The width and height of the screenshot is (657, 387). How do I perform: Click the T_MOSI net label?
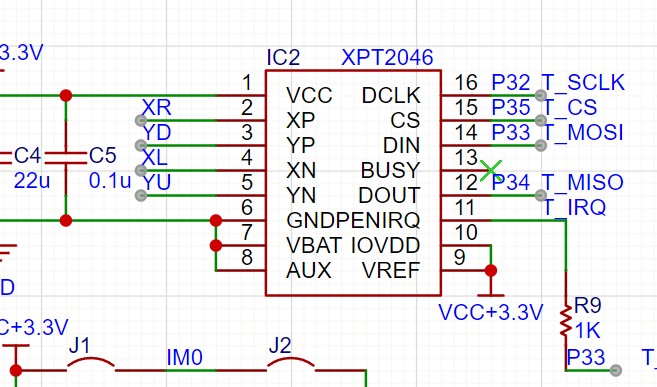pos(583,132)
